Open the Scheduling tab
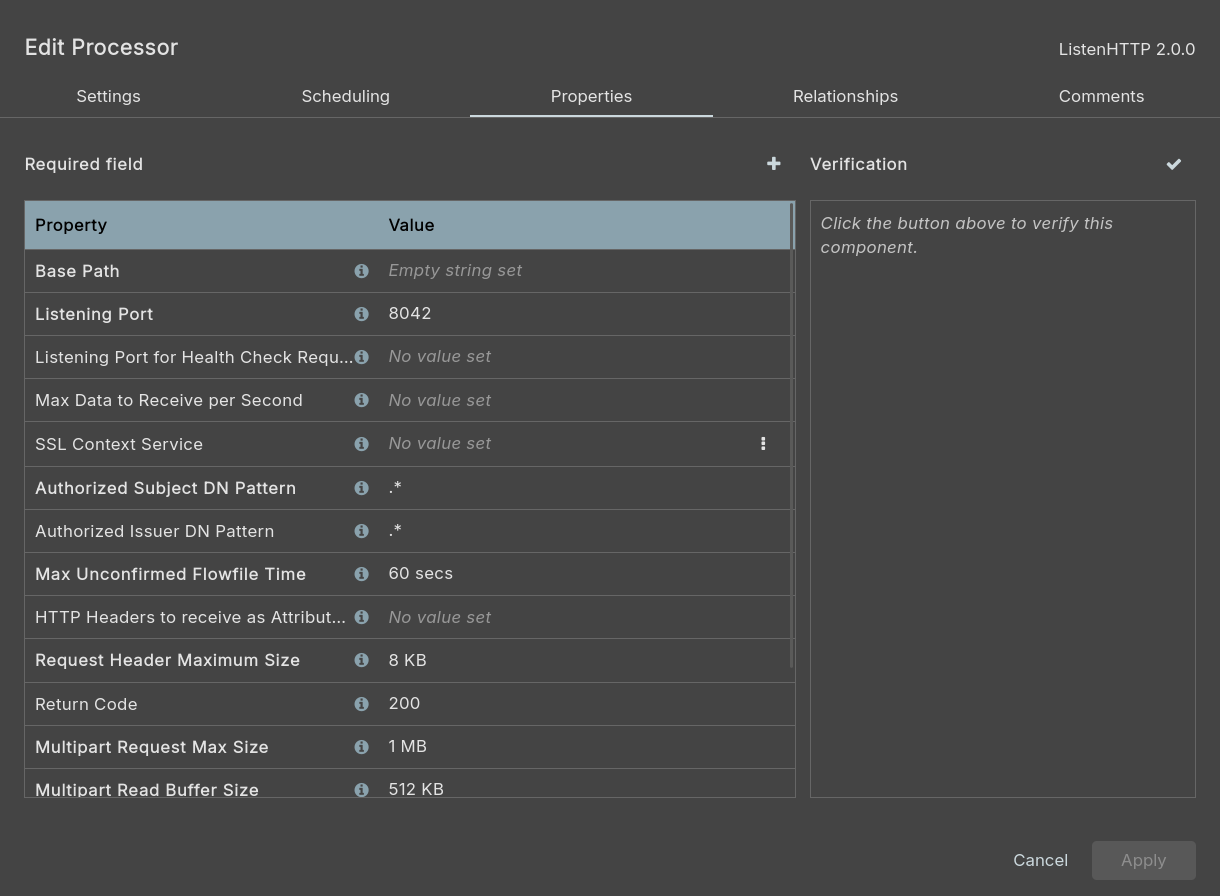The image size is (1220, 896). pyautogui.click(x=345, y=96)
